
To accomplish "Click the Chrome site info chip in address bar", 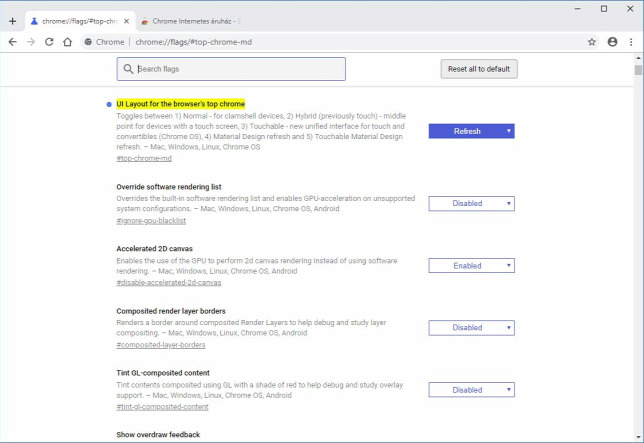I will (x=104, y=42).
